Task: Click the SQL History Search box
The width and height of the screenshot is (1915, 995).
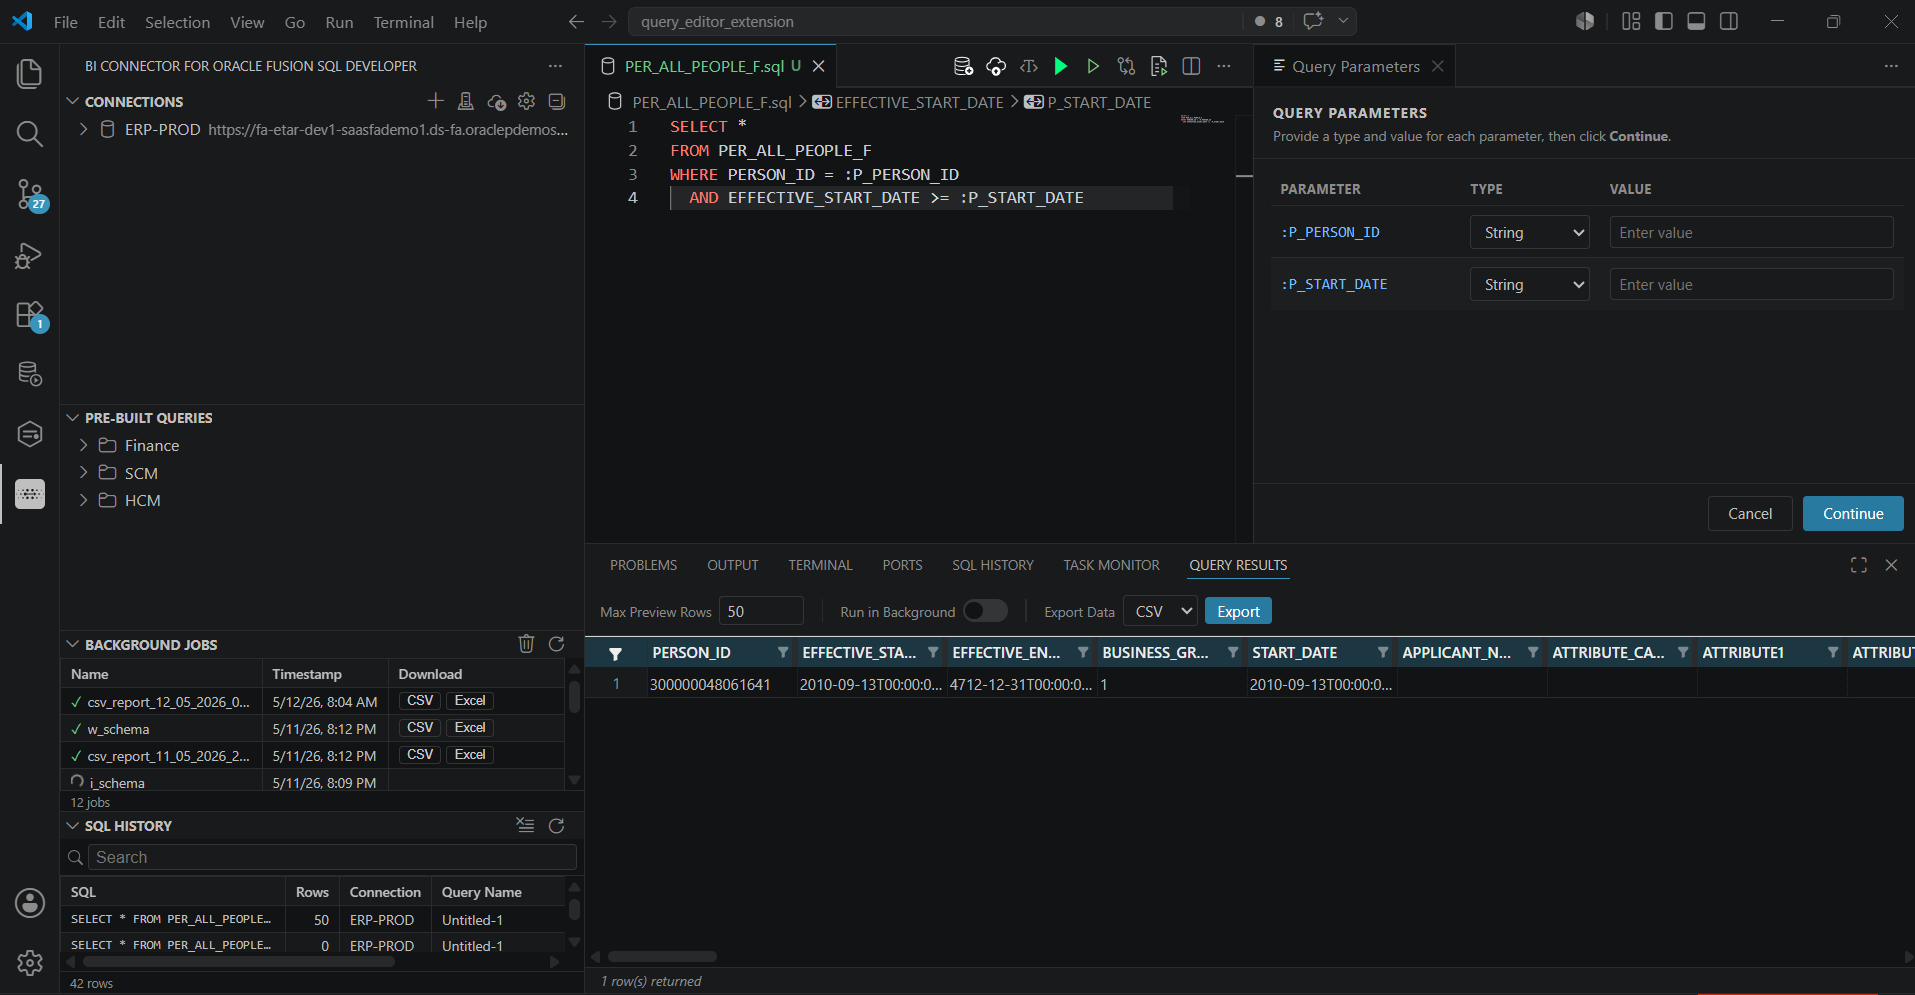Action: pos(332,857)
